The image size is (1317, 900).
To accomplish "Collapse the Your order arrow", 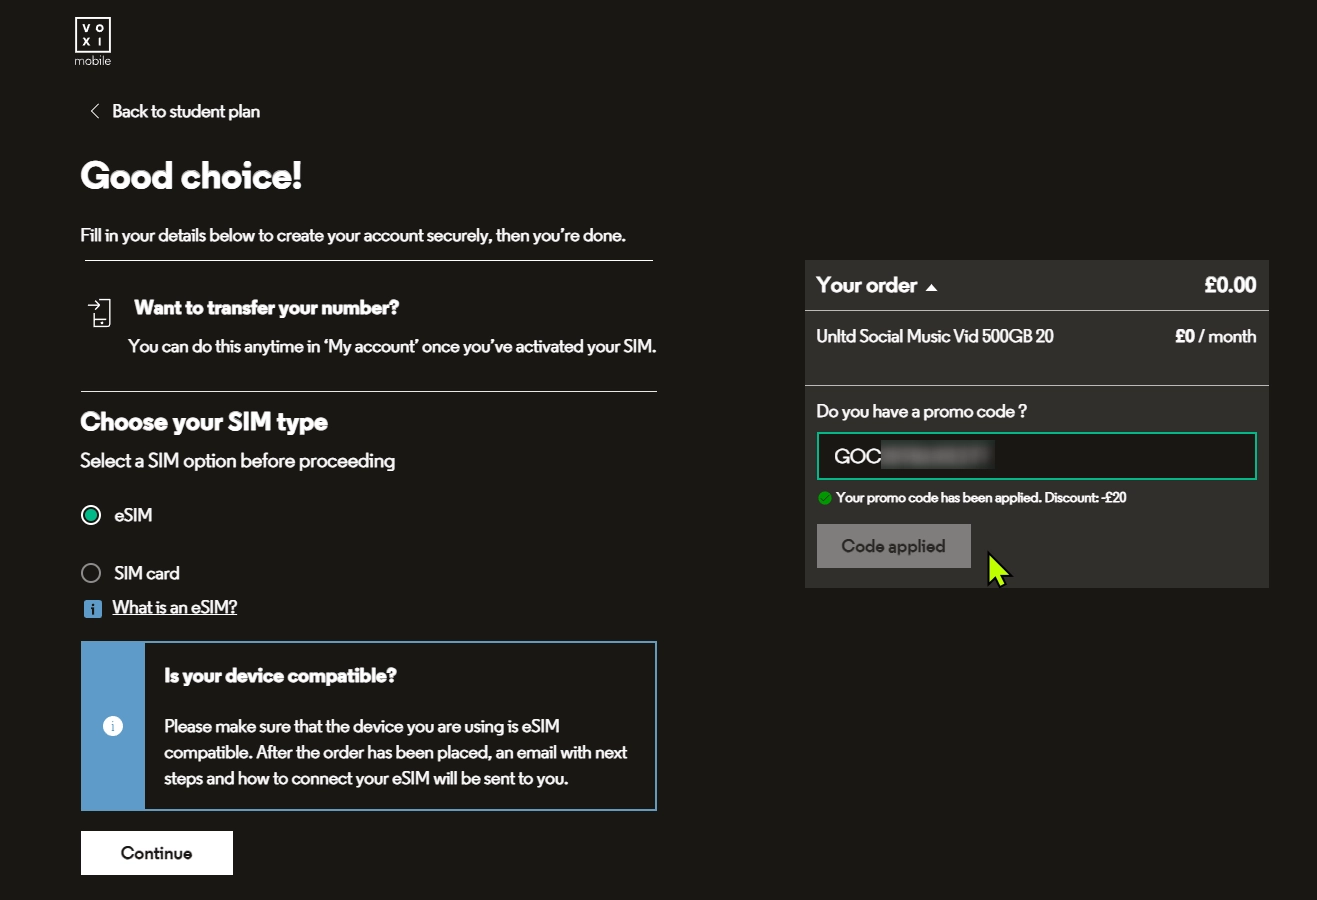I will pyautogui.click(x=932, y=287).
